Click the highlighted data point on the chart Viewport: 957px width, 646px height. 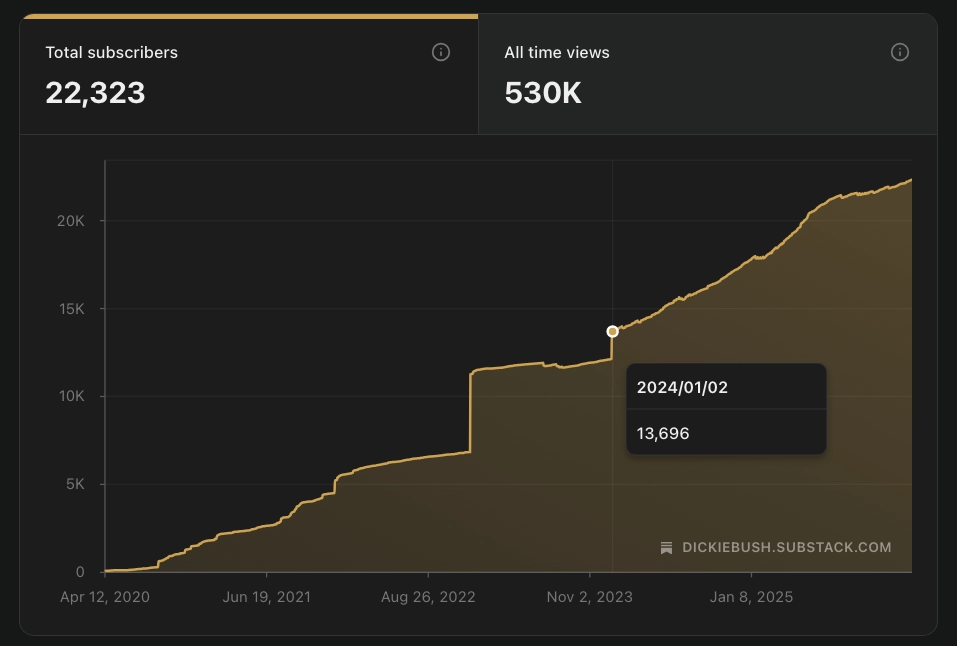click(x=612, y=332)
